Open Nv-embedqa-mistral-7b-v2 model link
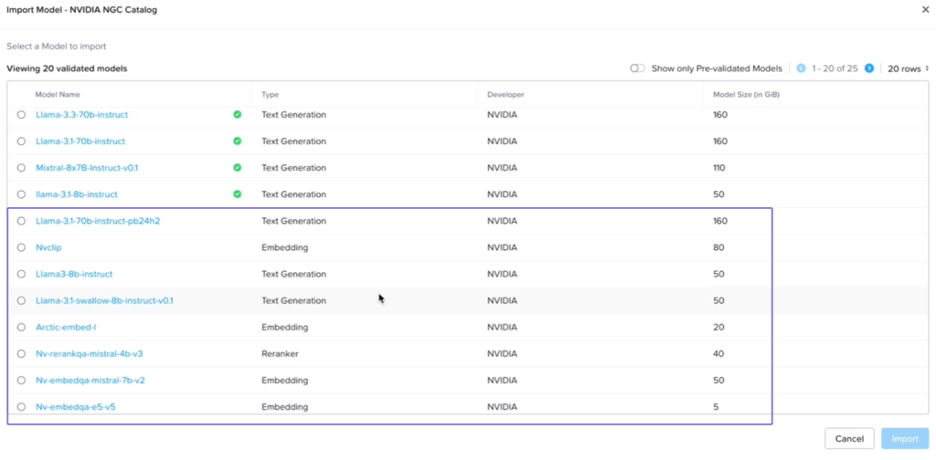The image size is (936, 460). click(x=90, y=380)
